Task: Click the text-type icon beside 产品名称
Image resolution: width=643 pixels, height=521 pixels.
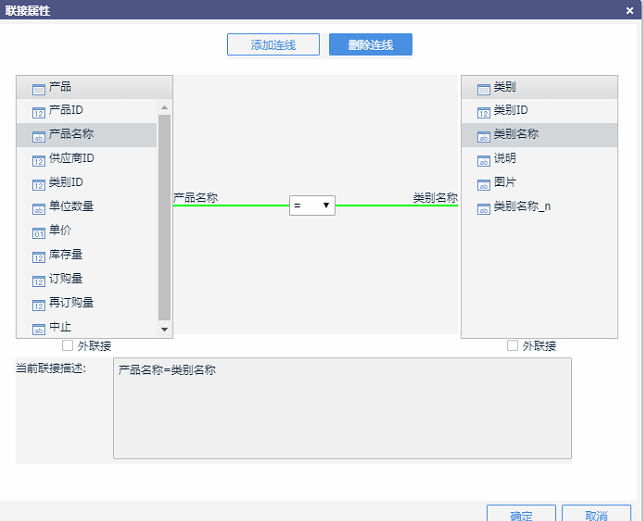Action: (39, 137)
